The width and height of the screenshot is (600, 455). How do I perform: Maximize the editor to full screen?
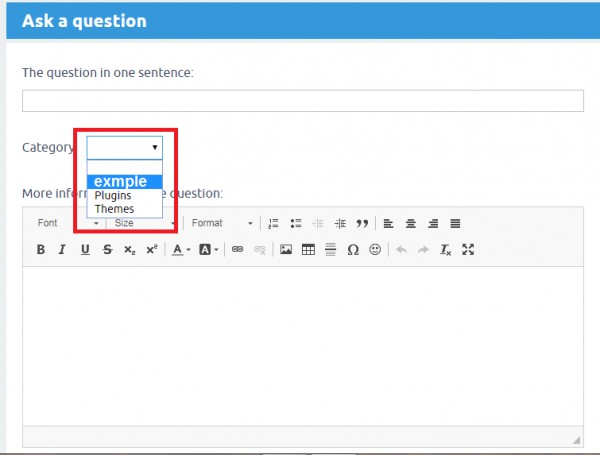point(468,249)
